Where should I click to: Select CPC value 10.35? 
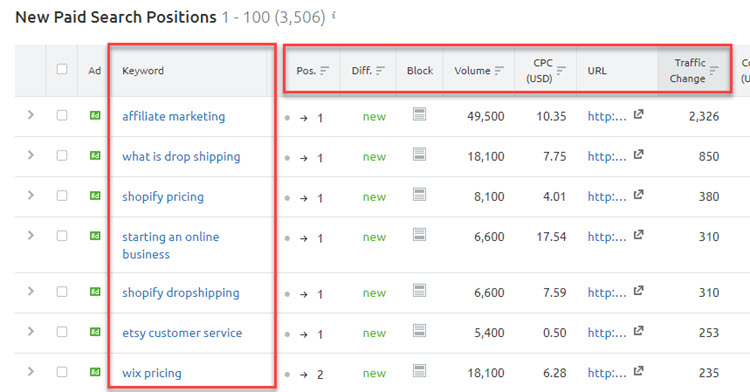(x=551, y=116)
